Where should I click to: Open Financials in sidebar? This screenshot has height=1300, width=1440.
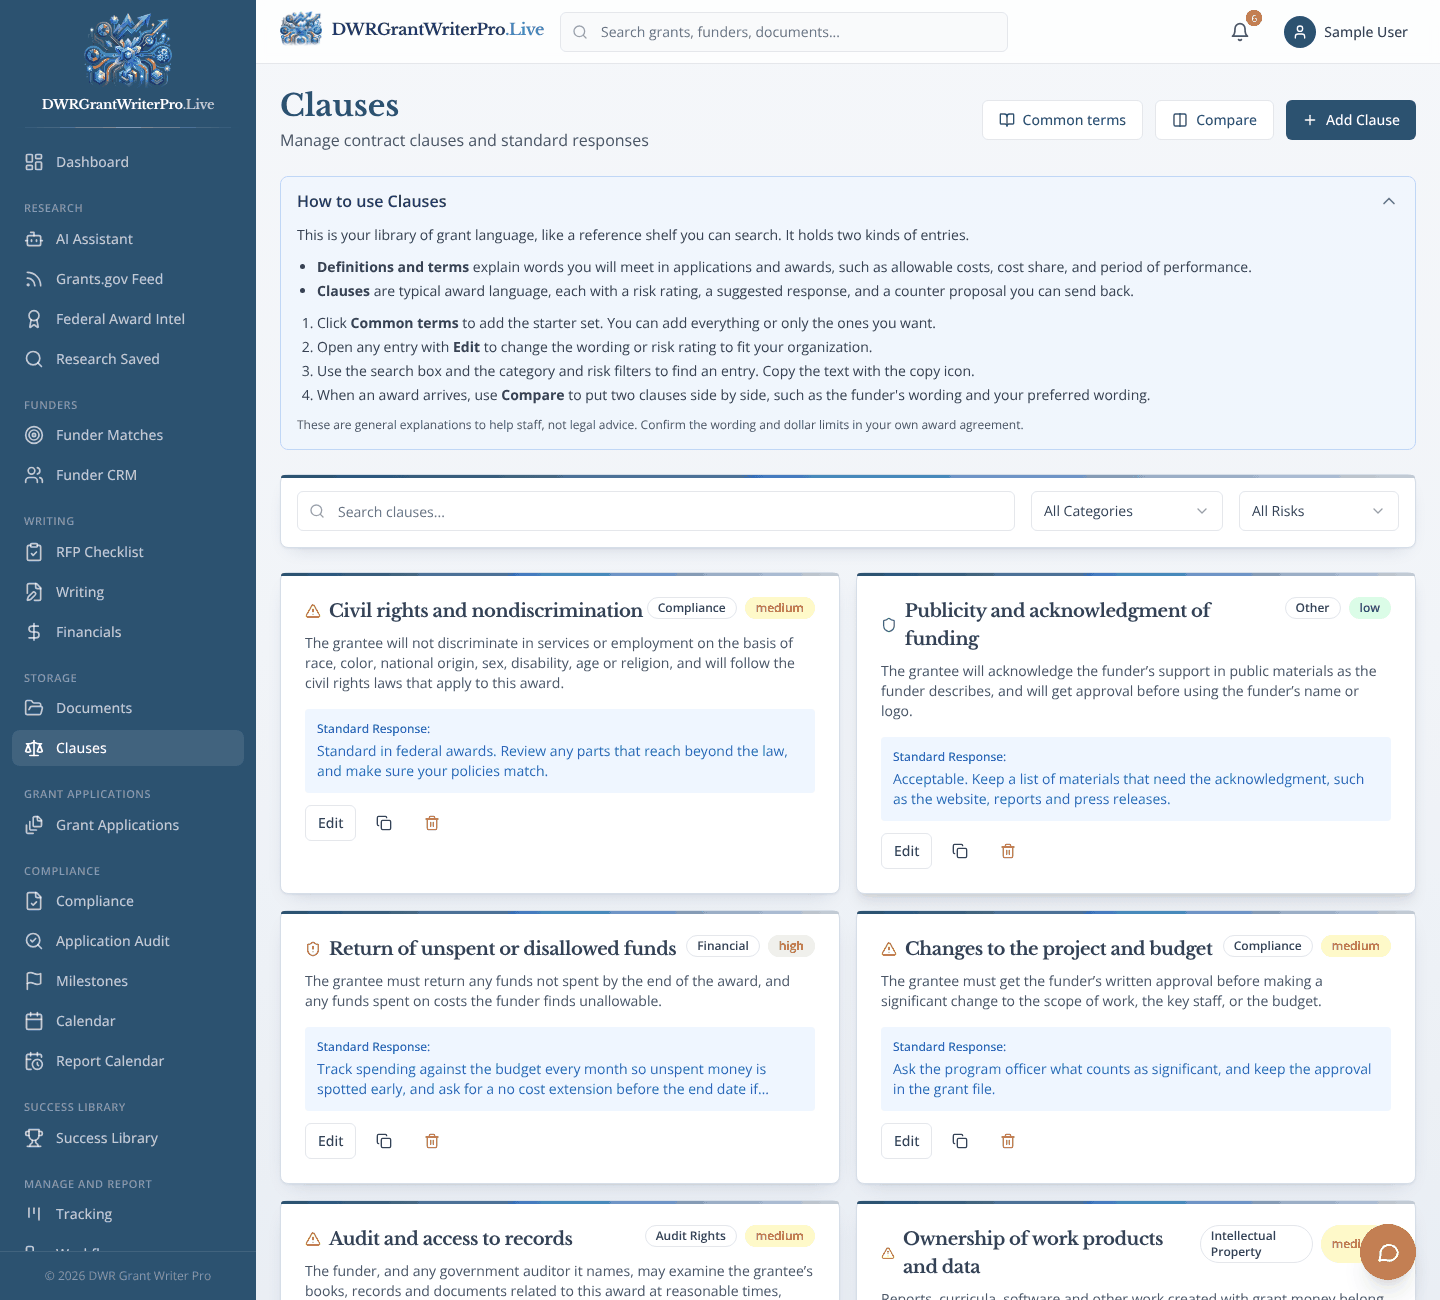[128, 632]
